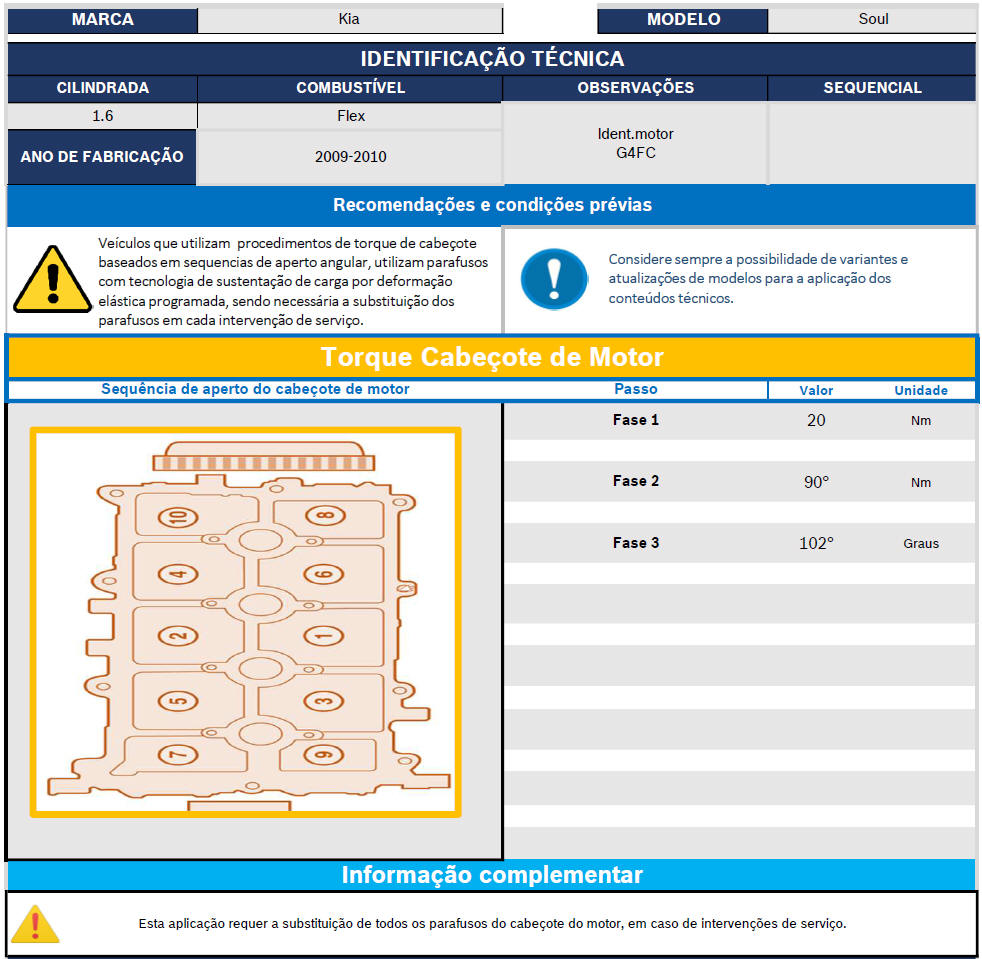Click the small warning triangle in Informação complementar

35,923
